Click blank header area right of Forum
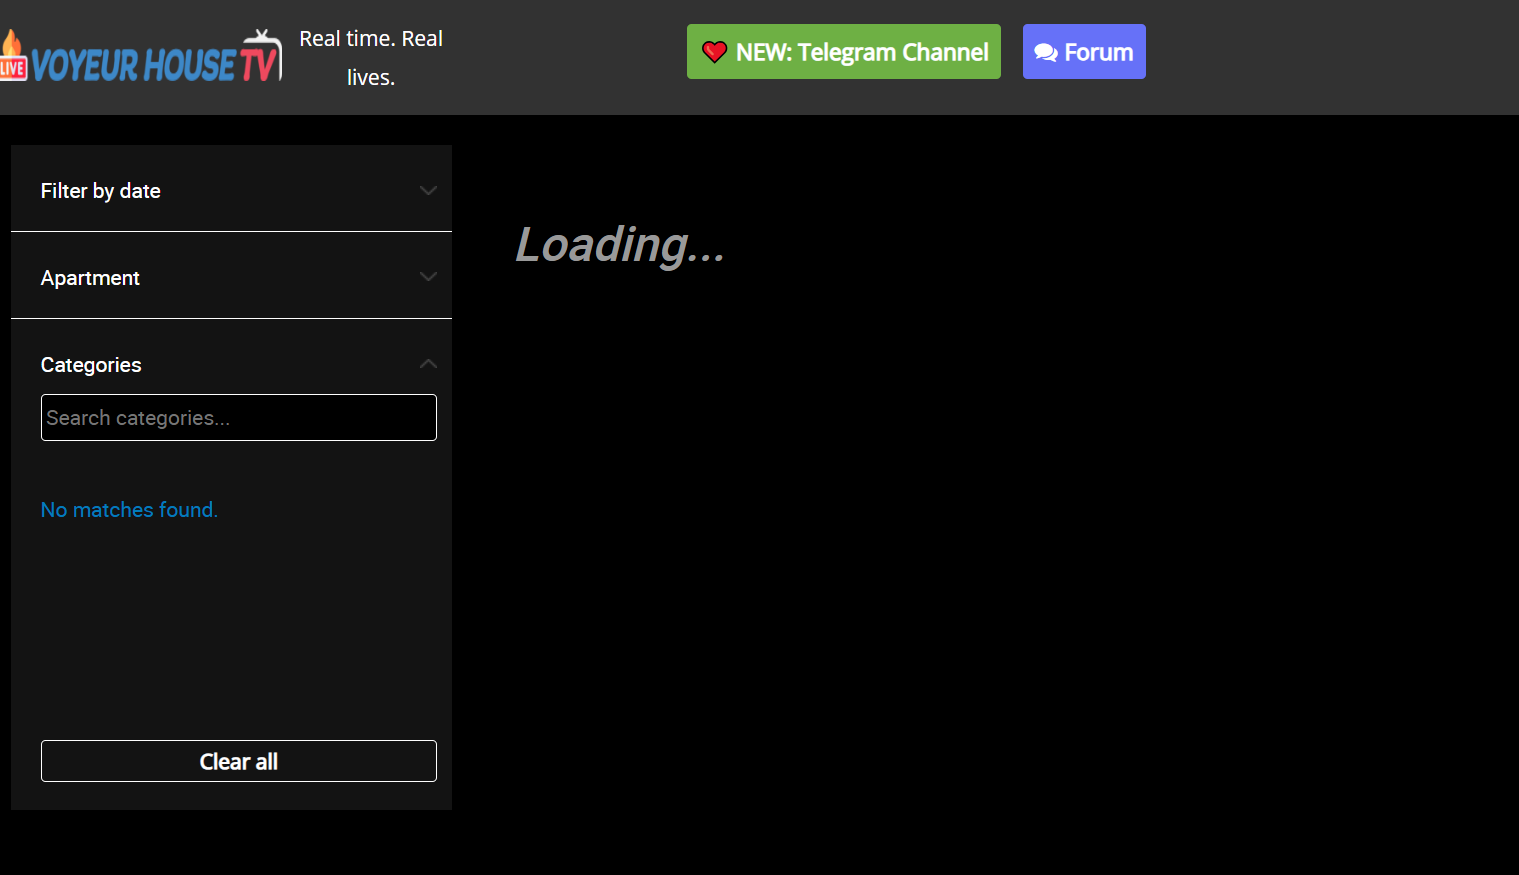The image size is (1519, 875). pyautogui.click(x=1330, y=56)
